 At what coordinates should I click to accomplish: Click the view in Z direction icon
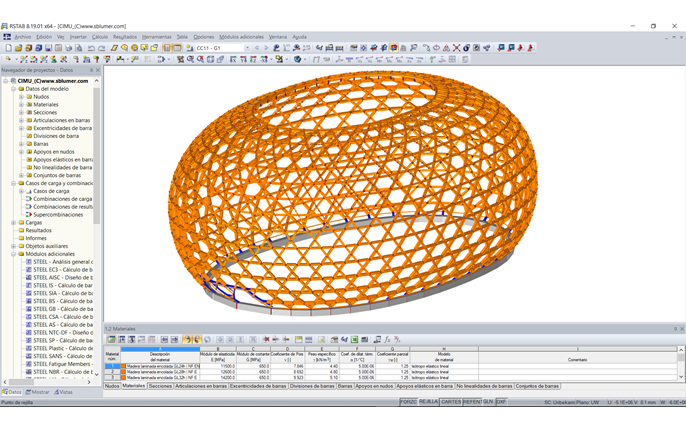[253, 59]
